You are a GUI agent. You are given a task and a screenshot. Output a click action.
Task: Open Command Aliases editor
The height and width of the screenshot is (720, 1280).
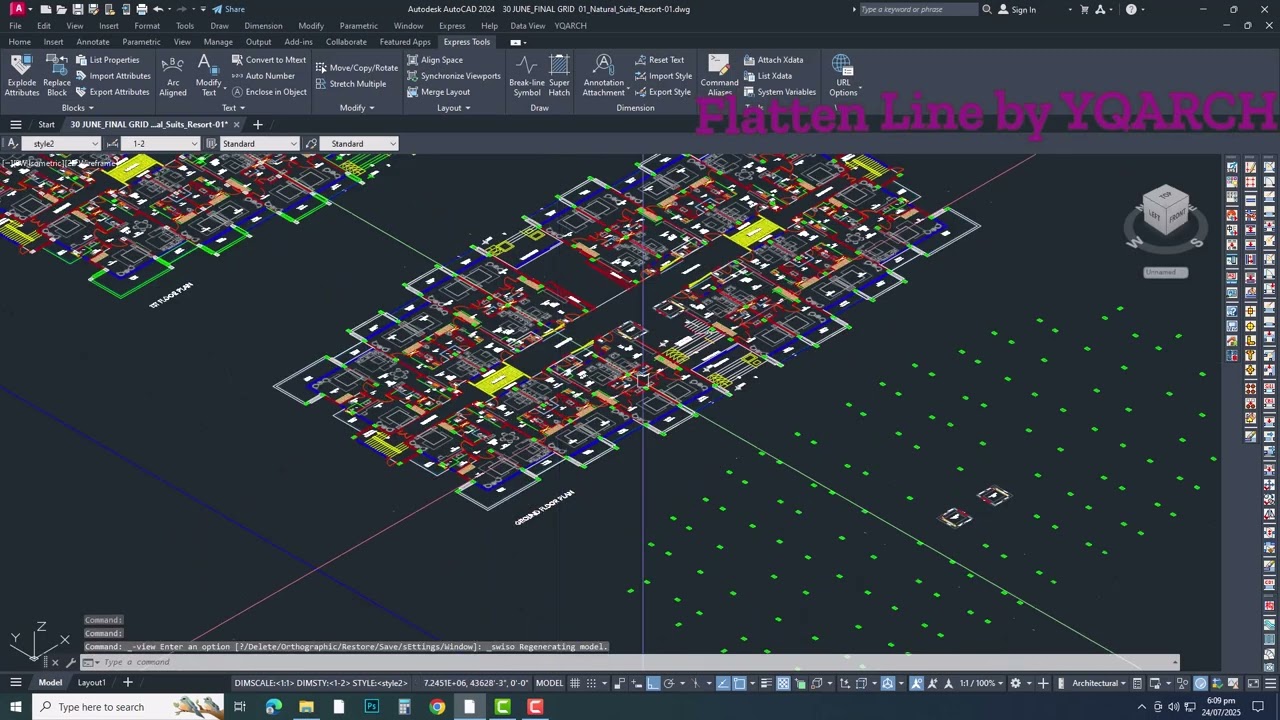click(719, 76)
